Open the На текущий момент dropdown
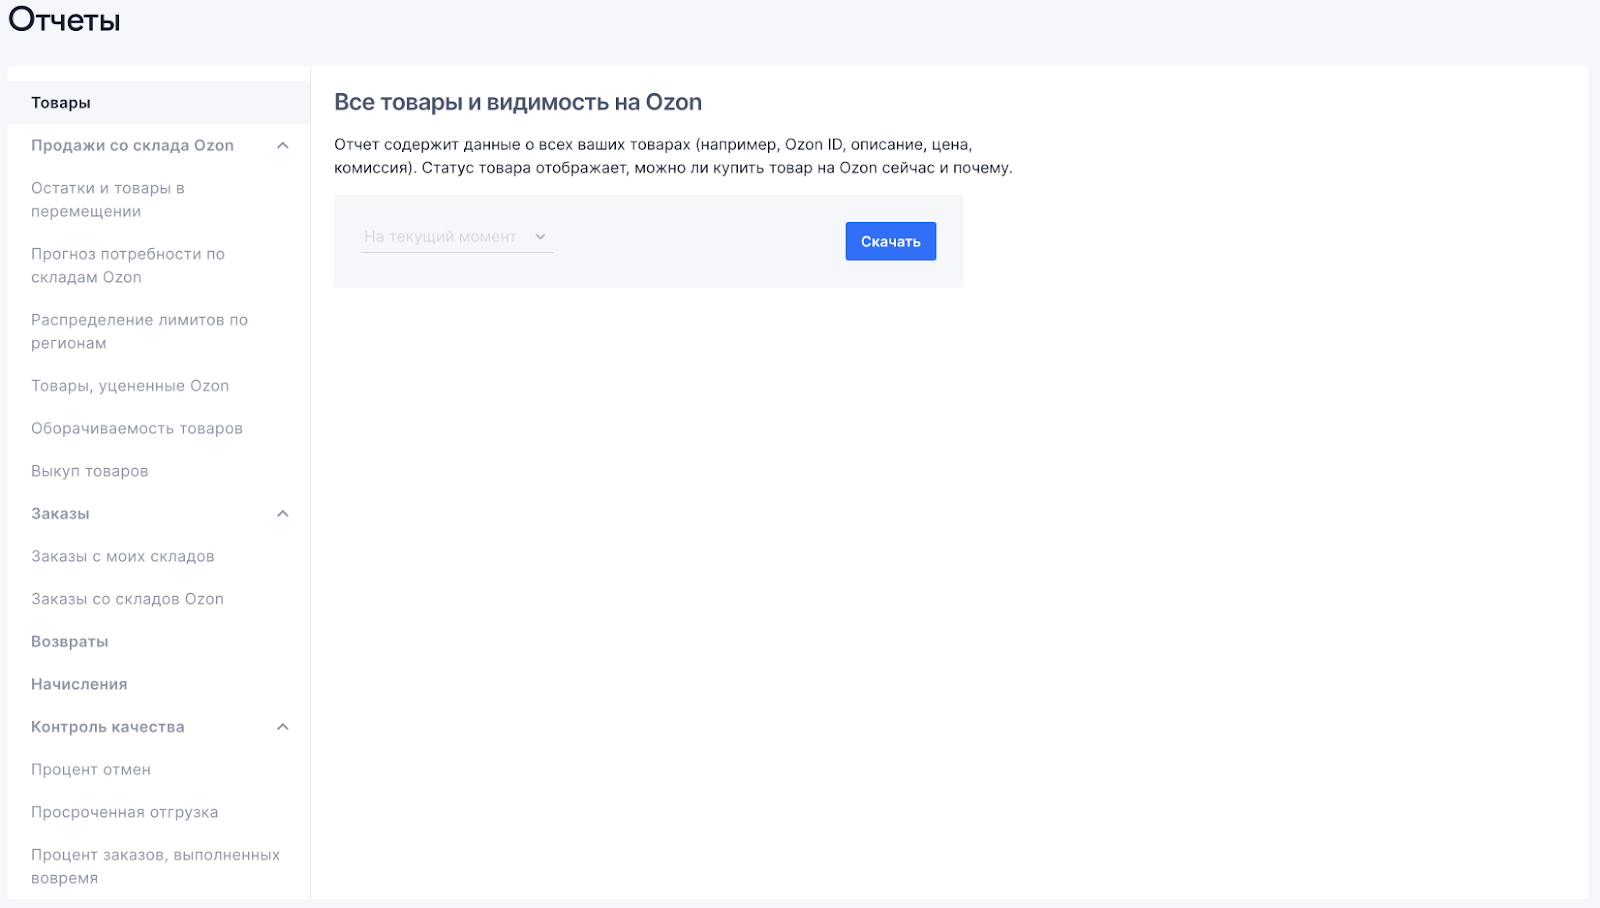 pyautogui.click(x=456, y=237)
